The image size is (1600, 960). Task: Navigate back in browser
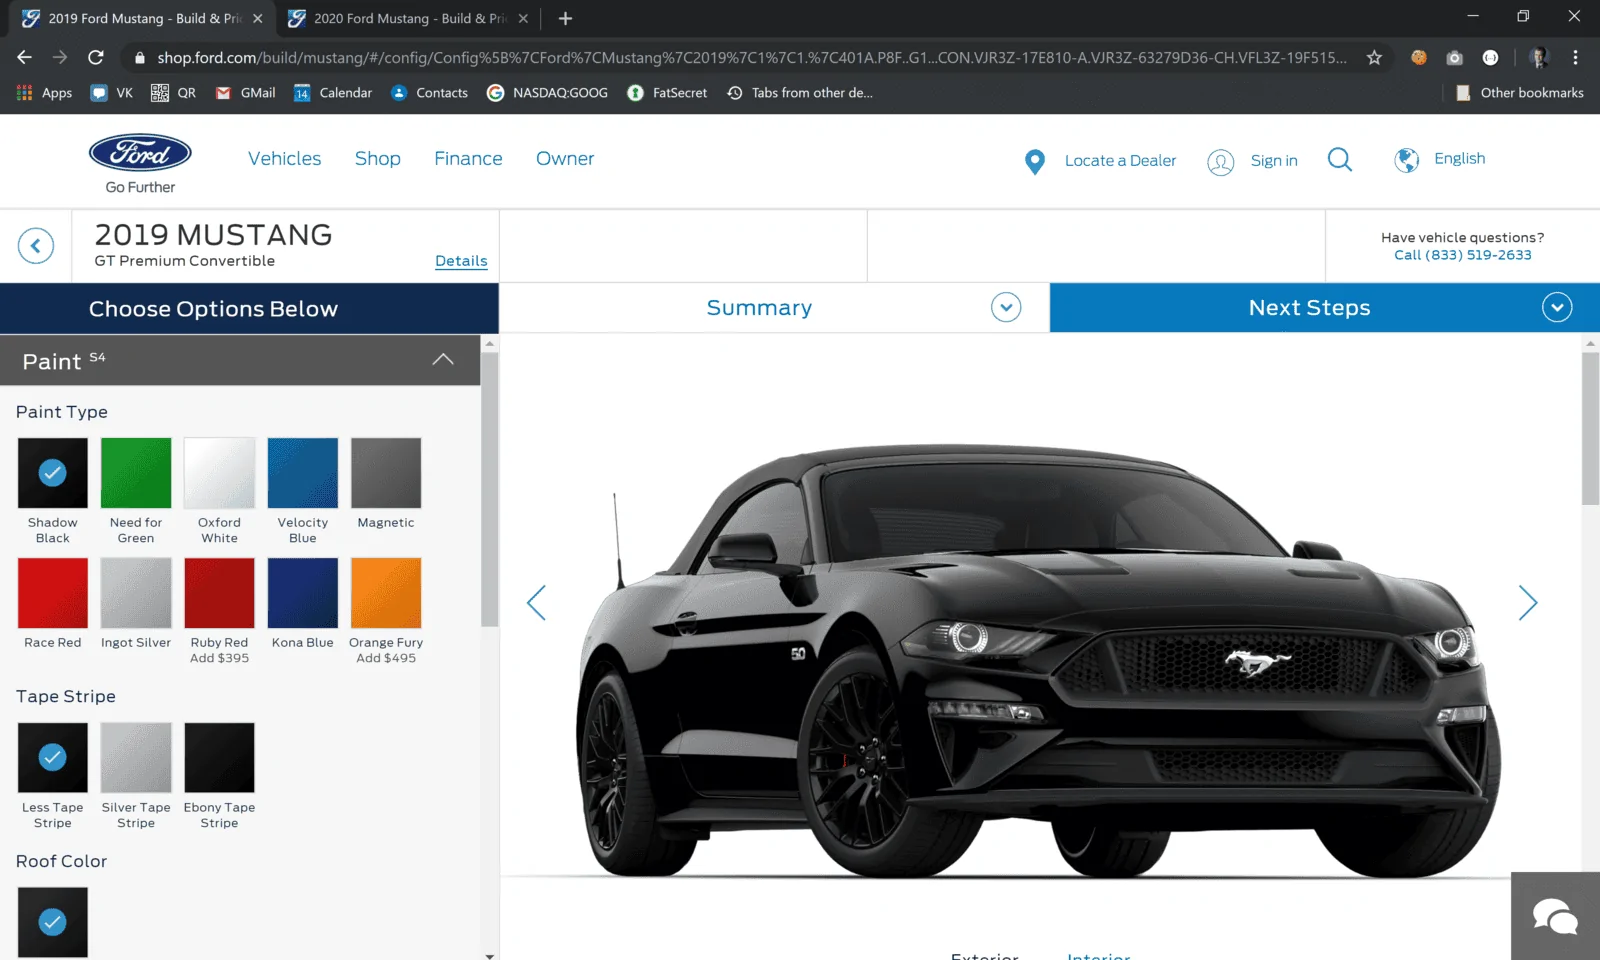[x=25, y=58]
